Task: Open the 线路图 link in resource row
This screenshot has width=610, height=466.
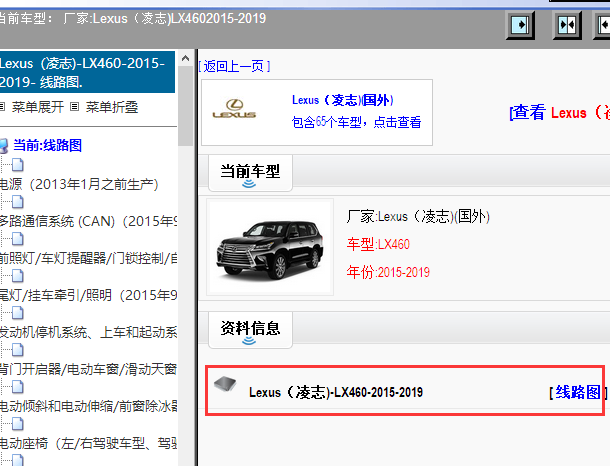Action: coord(578,392)
